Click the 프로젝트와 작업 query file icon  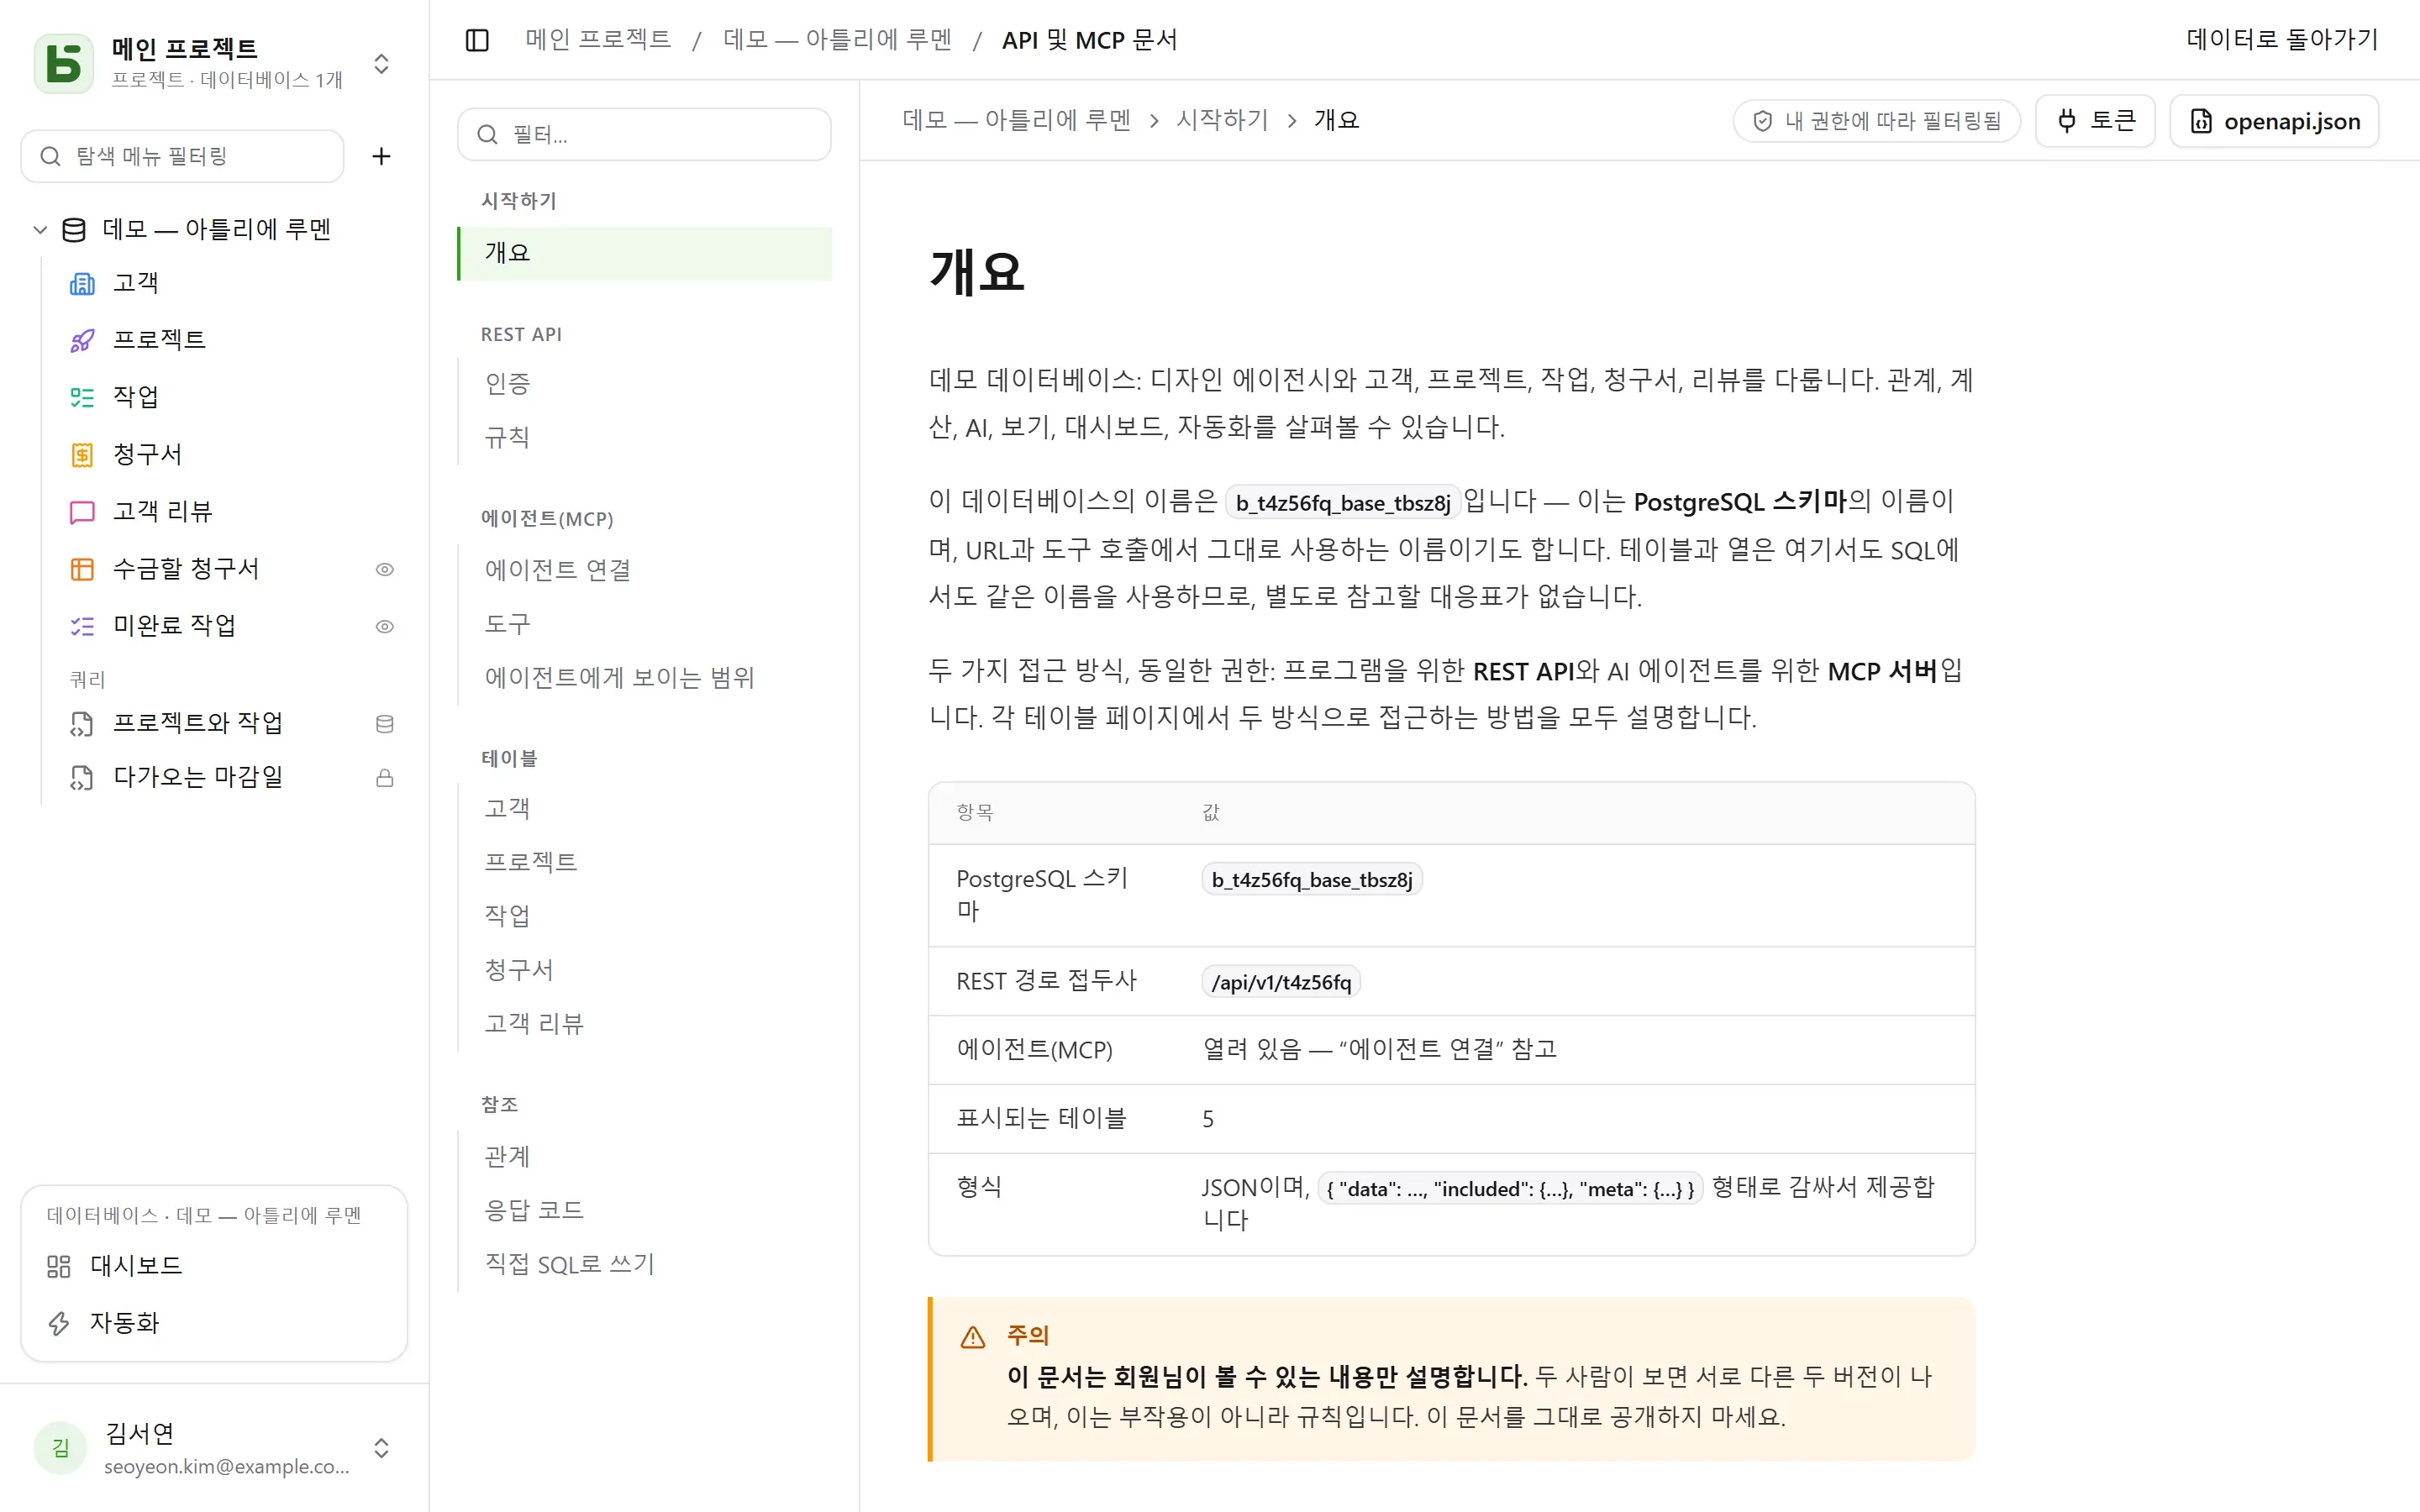pyautogui.click(x=82, y=723)
